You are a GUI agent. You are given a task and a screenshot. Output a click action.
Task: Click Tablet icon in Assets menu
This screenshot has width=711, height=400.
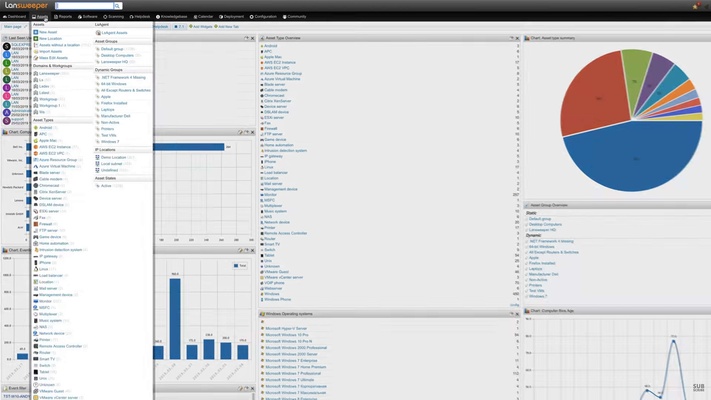pyautogui.click(x=36, y=372)
